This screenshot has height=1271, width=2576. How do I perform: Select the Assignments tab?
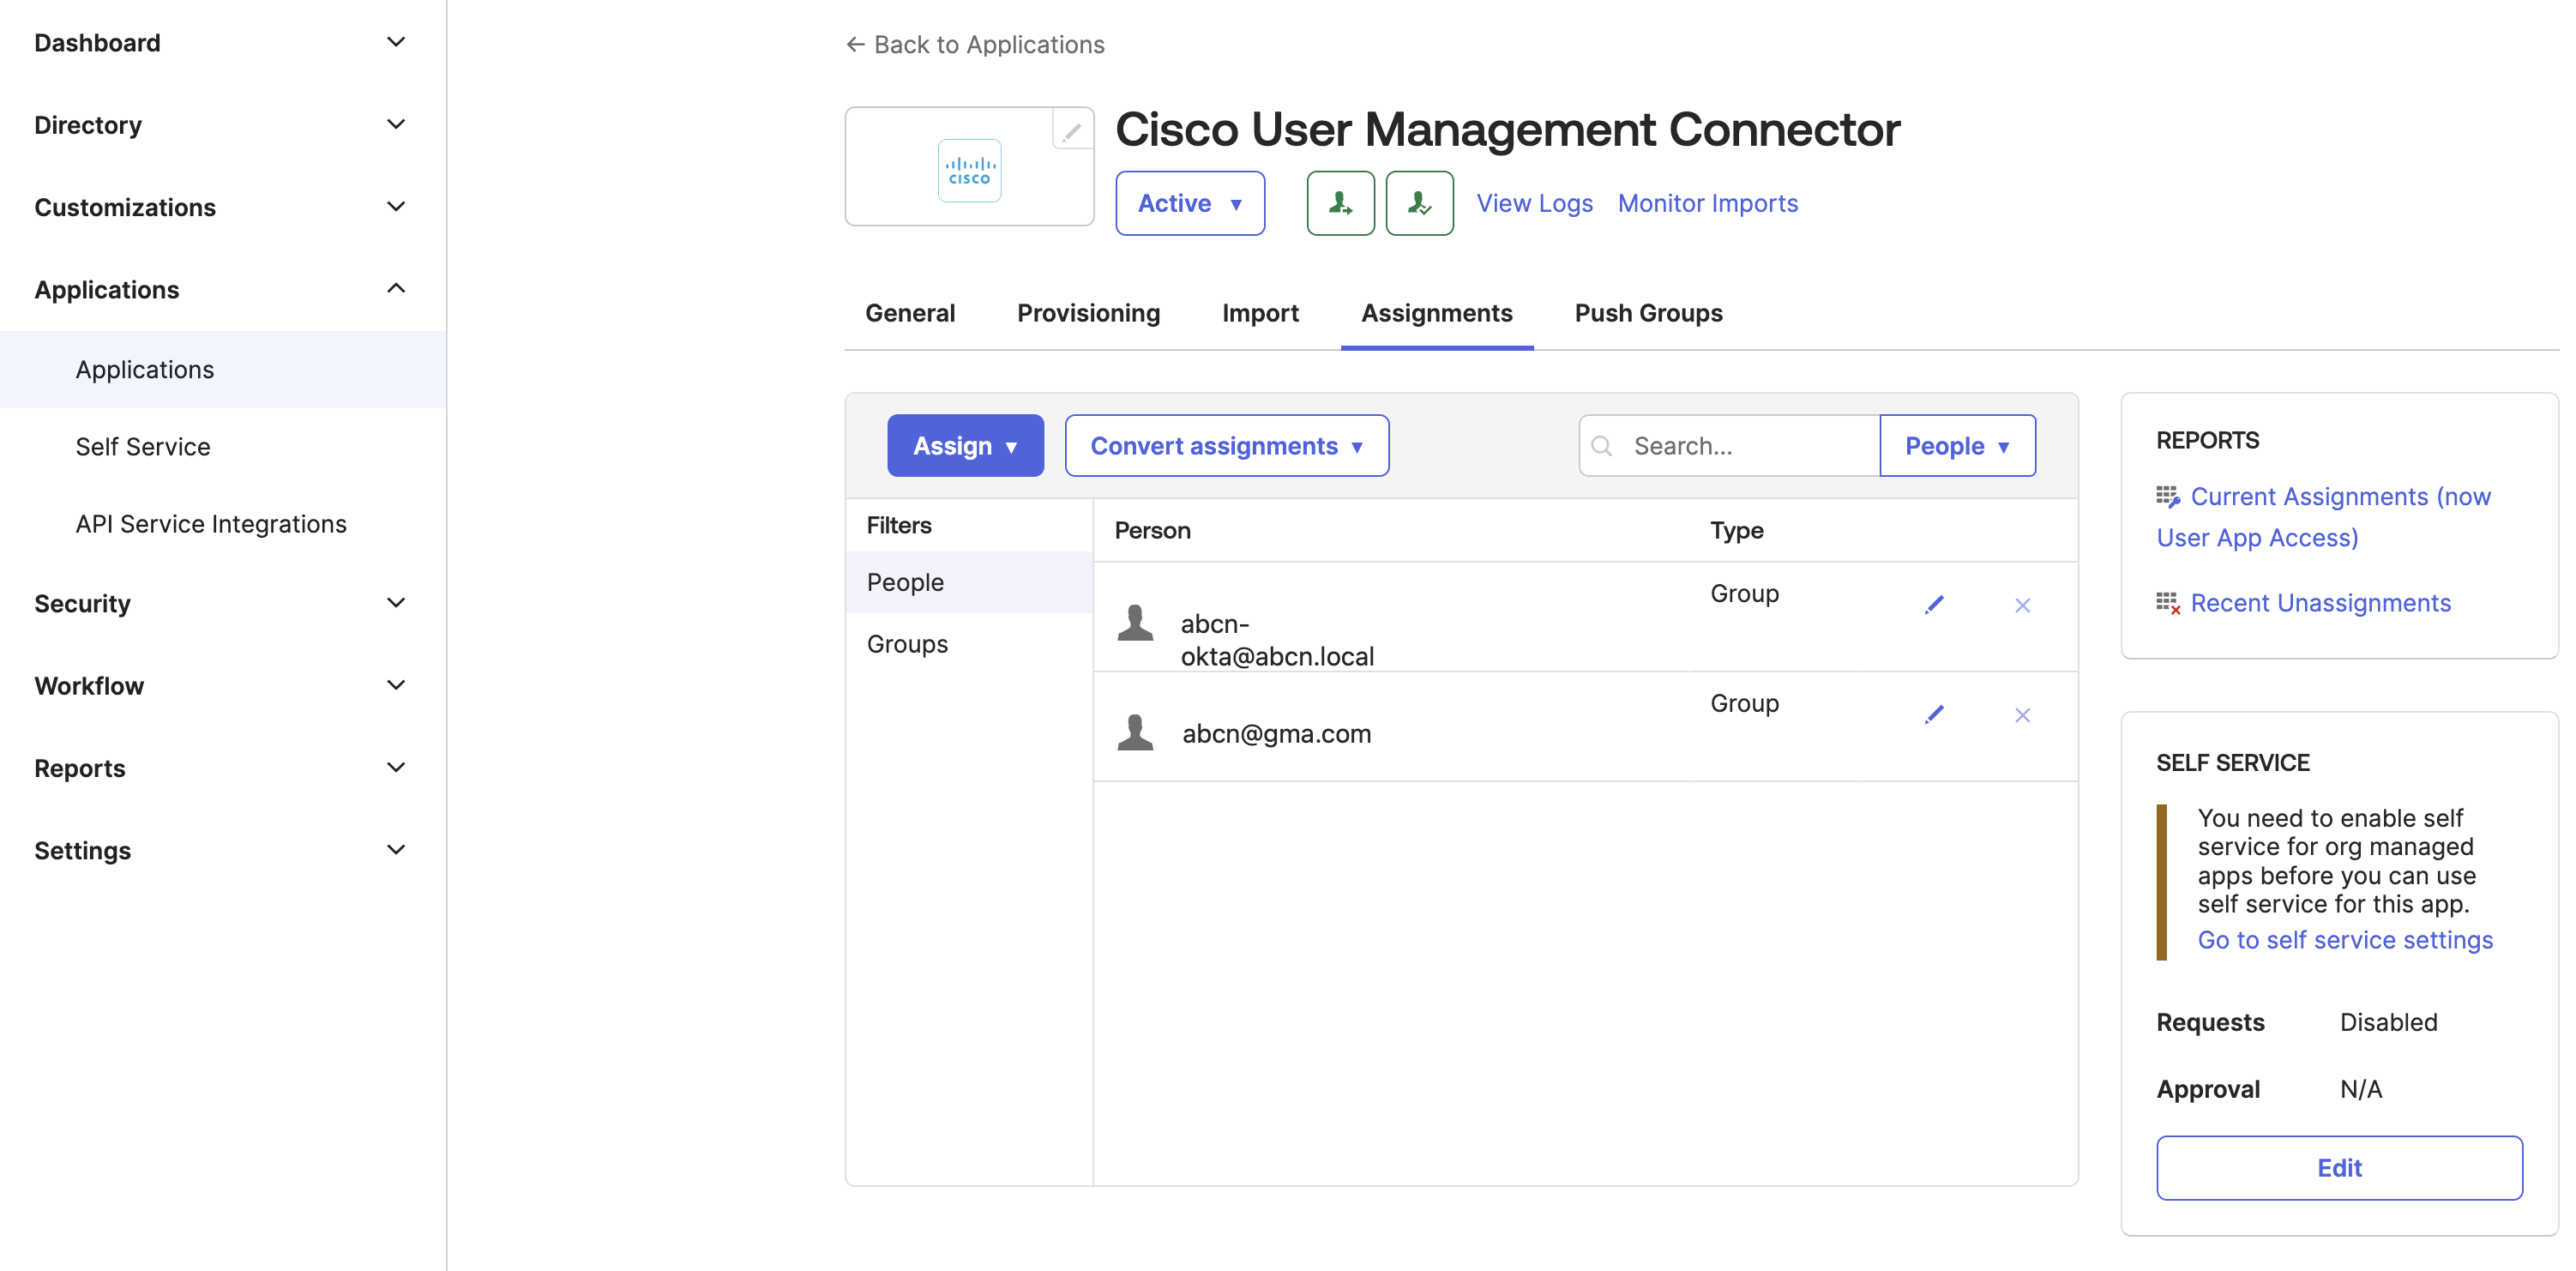pos(1436,313)
